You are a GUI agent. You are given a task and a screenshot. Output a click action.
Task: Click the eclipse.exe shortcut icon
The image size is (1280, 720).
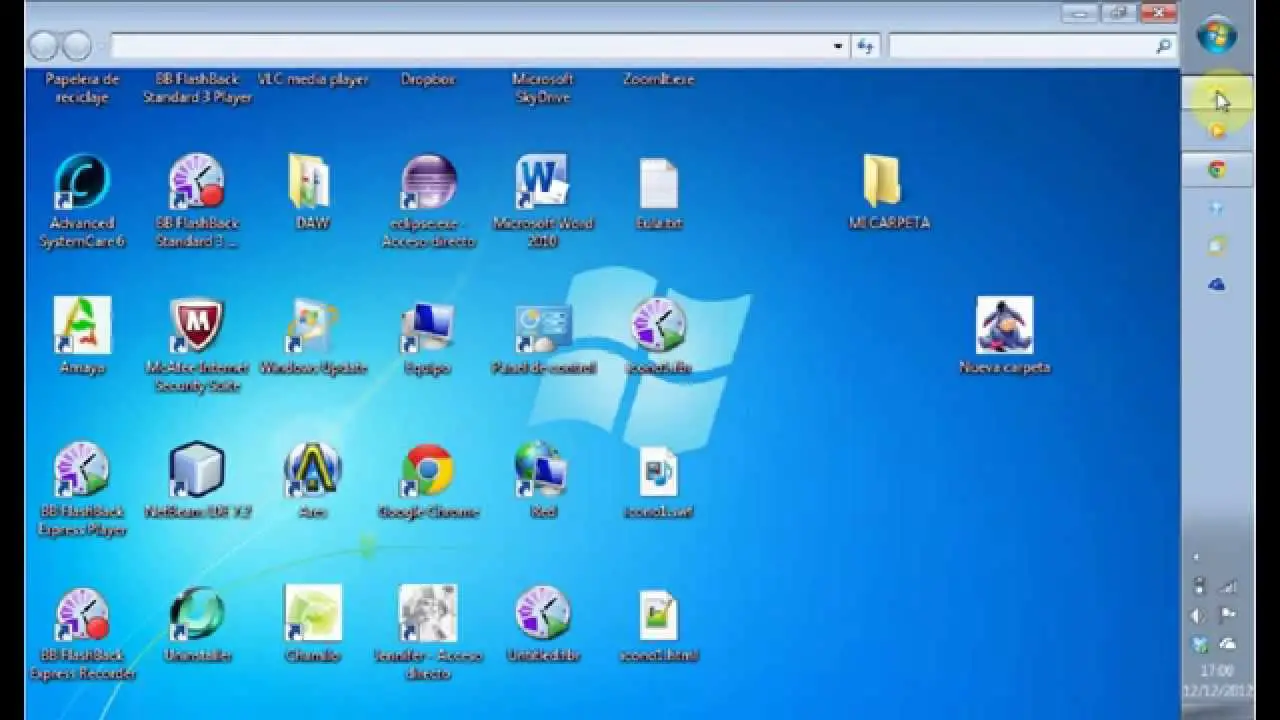428,183
